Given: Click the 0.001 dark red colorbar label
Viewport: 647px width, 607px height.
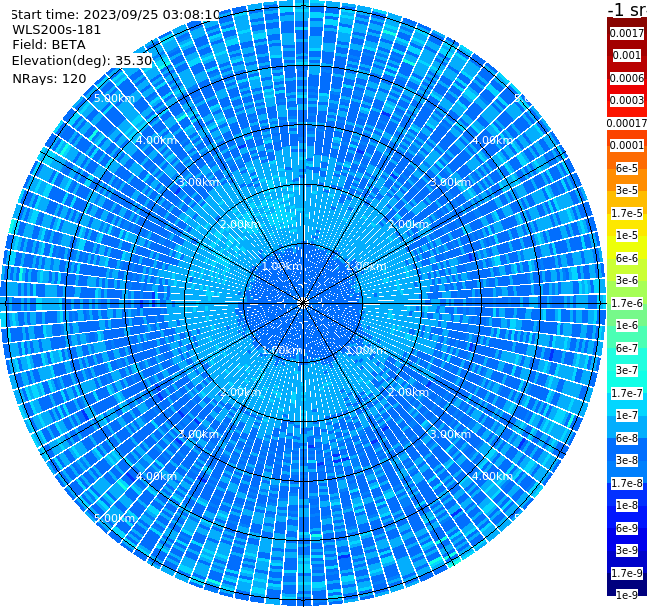Looking at the screenshot, I should pos(627,55).
